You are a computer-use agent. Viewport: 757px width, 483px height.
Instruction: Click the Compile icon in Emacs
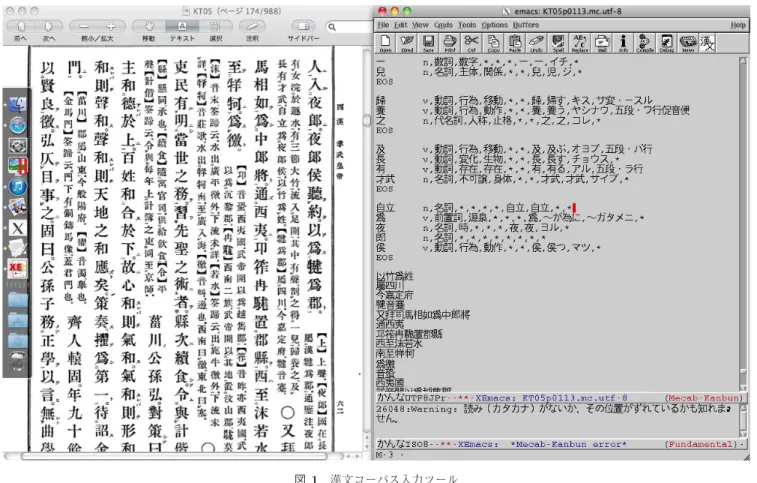click(x=645, y=43)
